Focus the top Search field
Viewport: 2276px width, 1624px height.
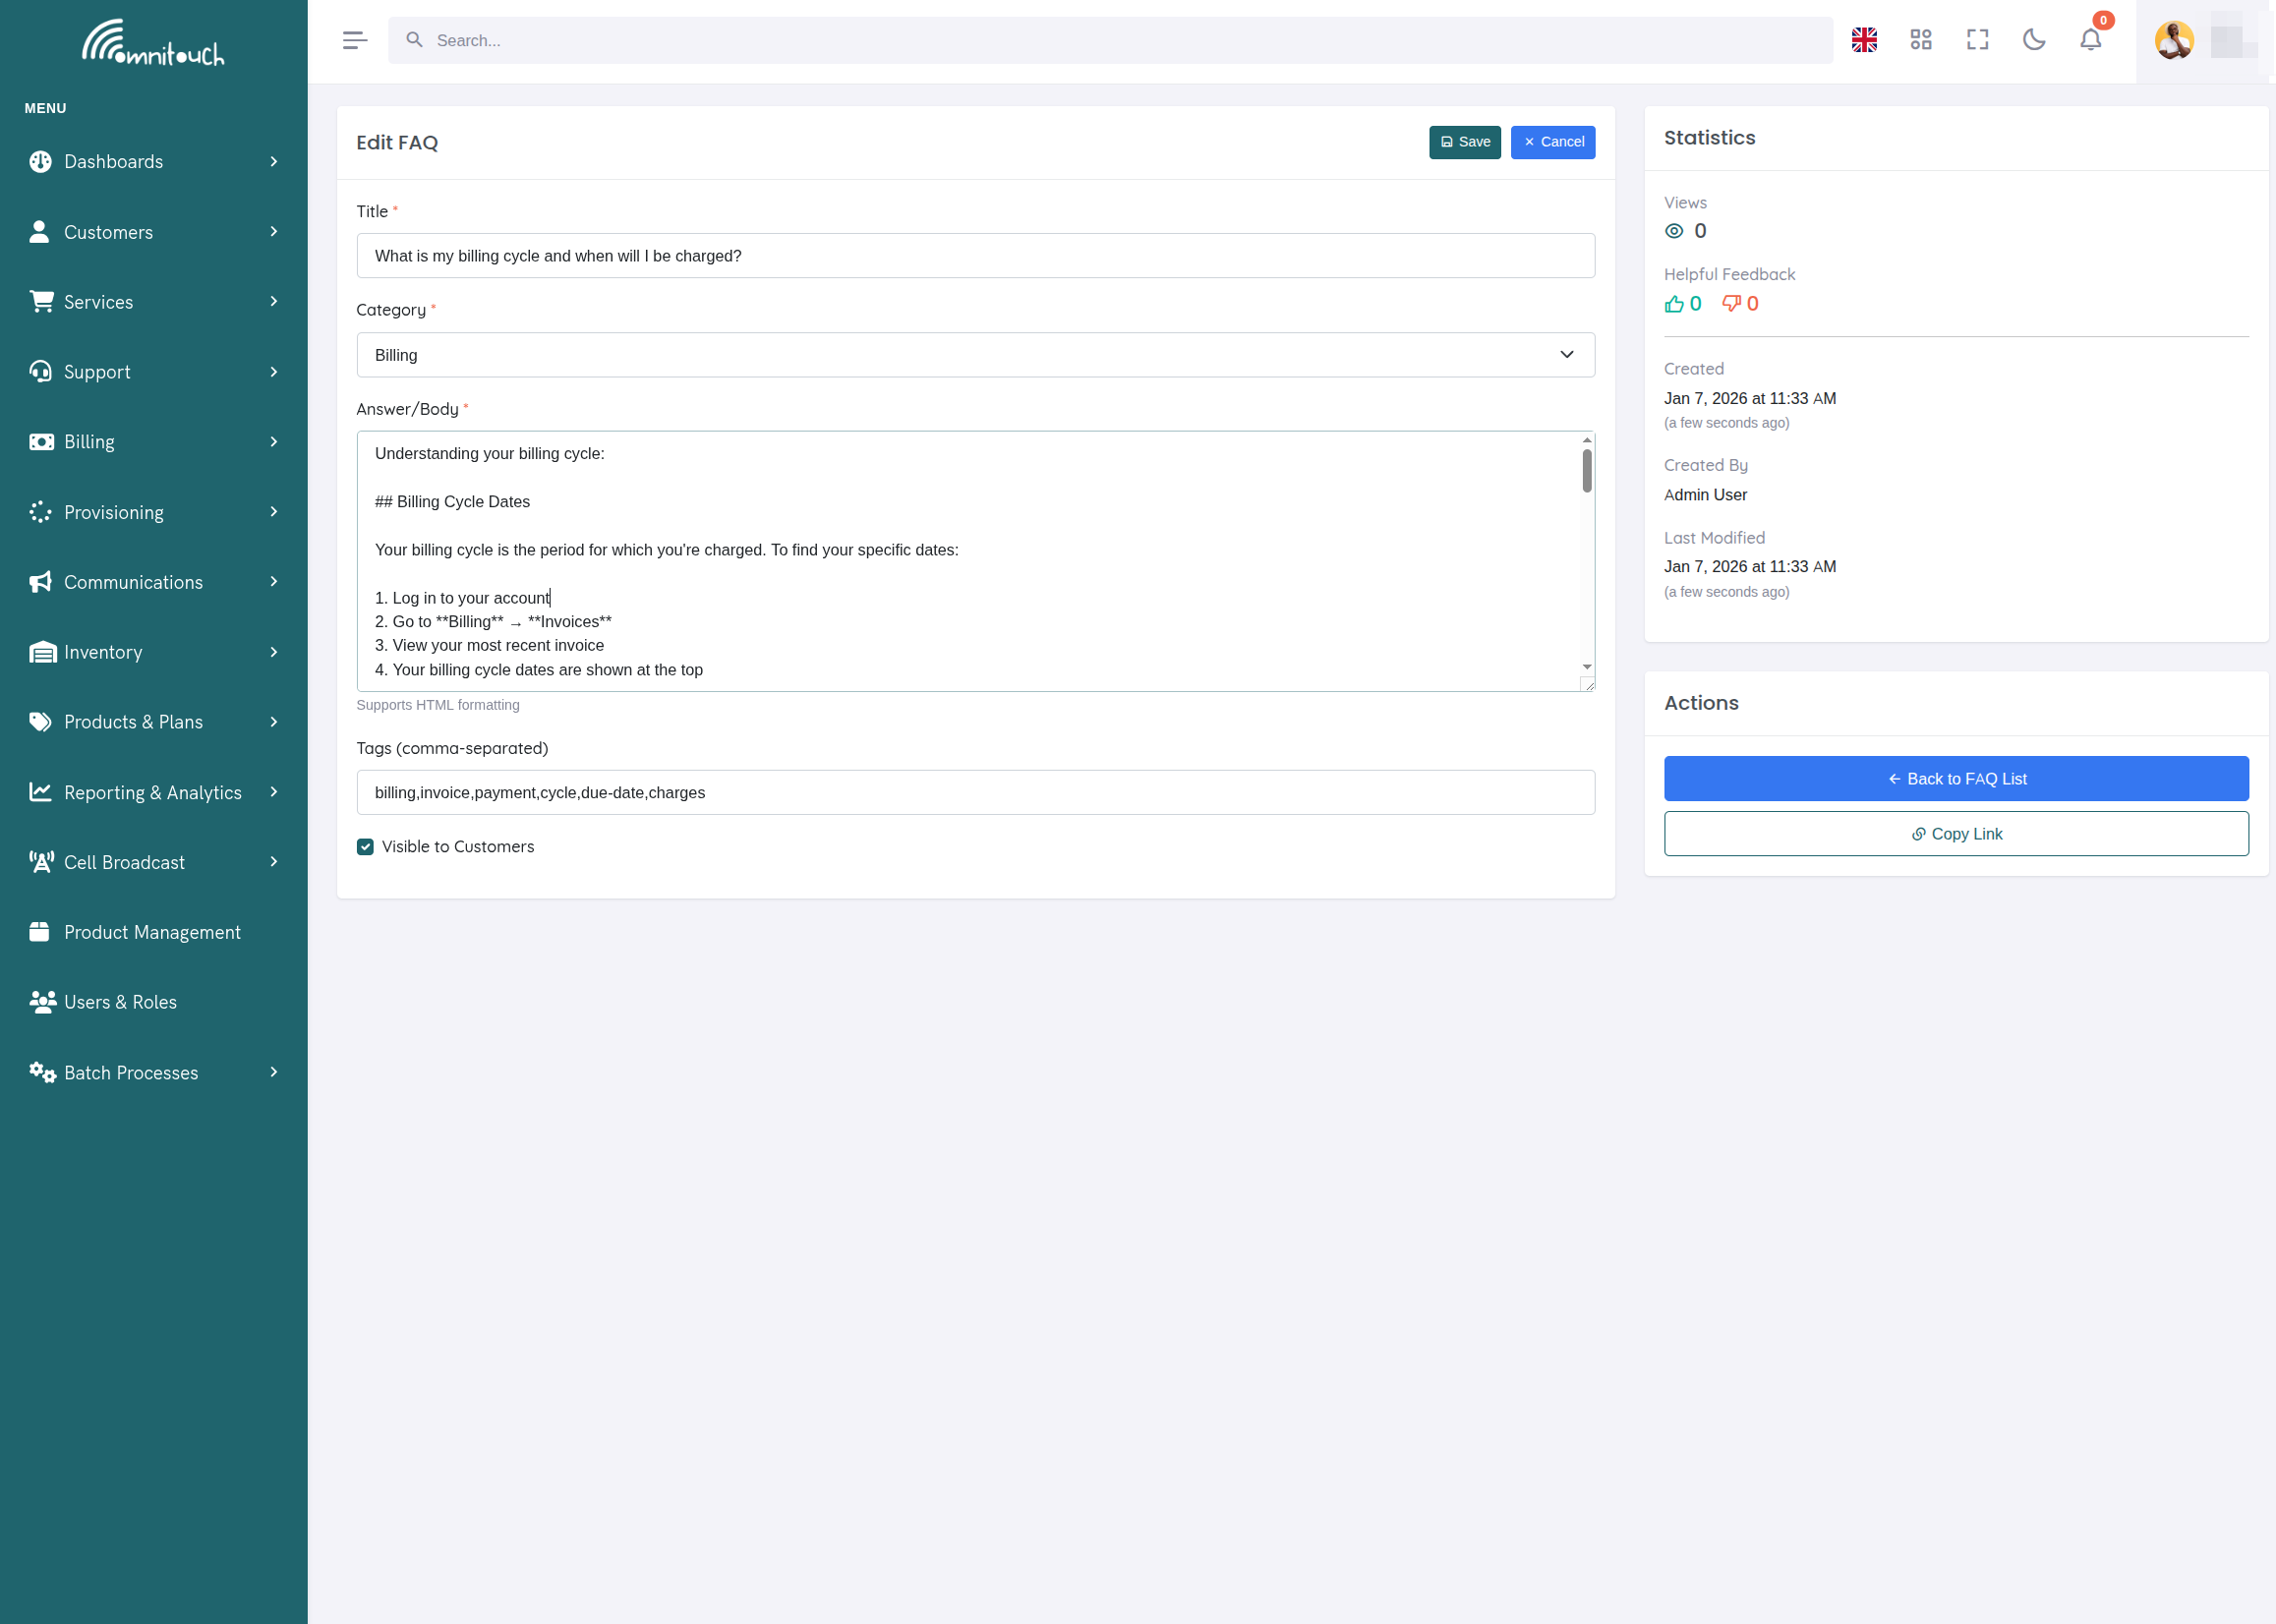(x=1110, y=40)
